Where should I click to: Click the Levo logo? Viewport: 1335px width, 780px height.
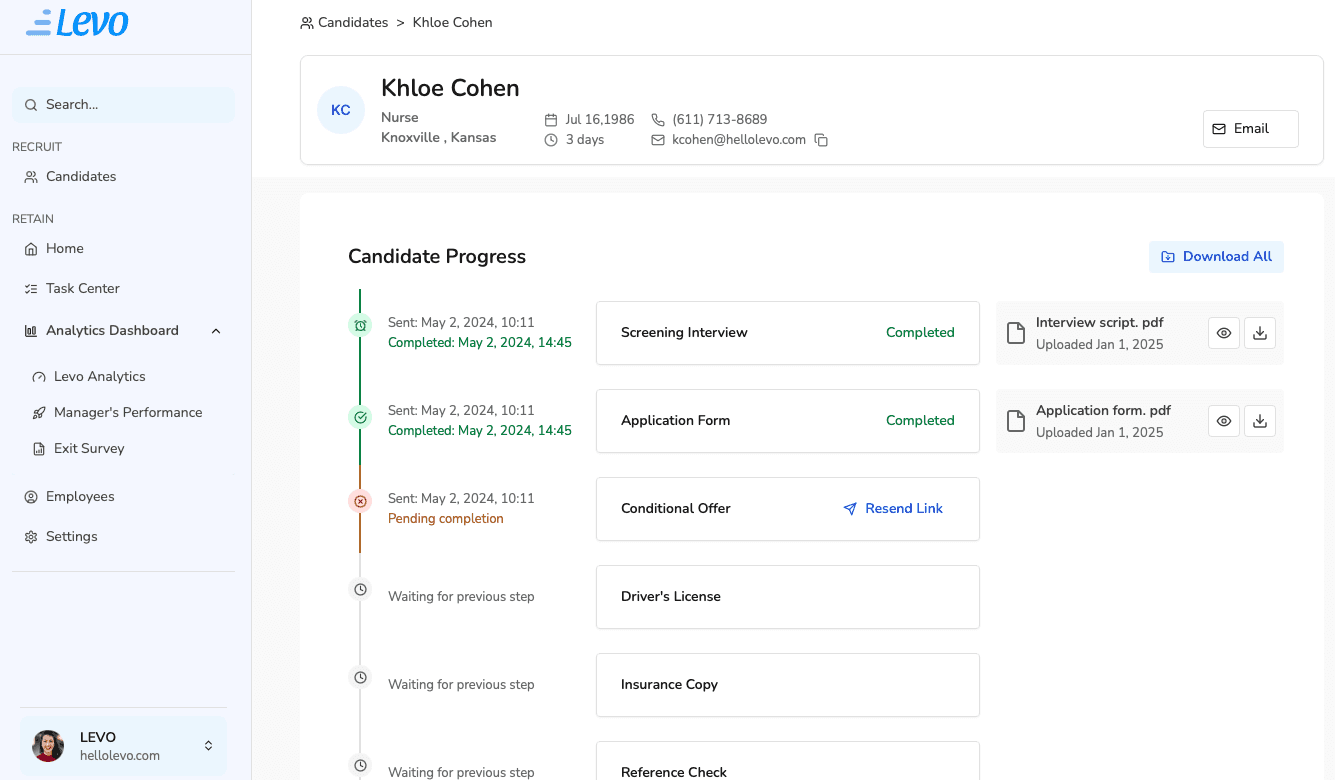click(78, 22)
